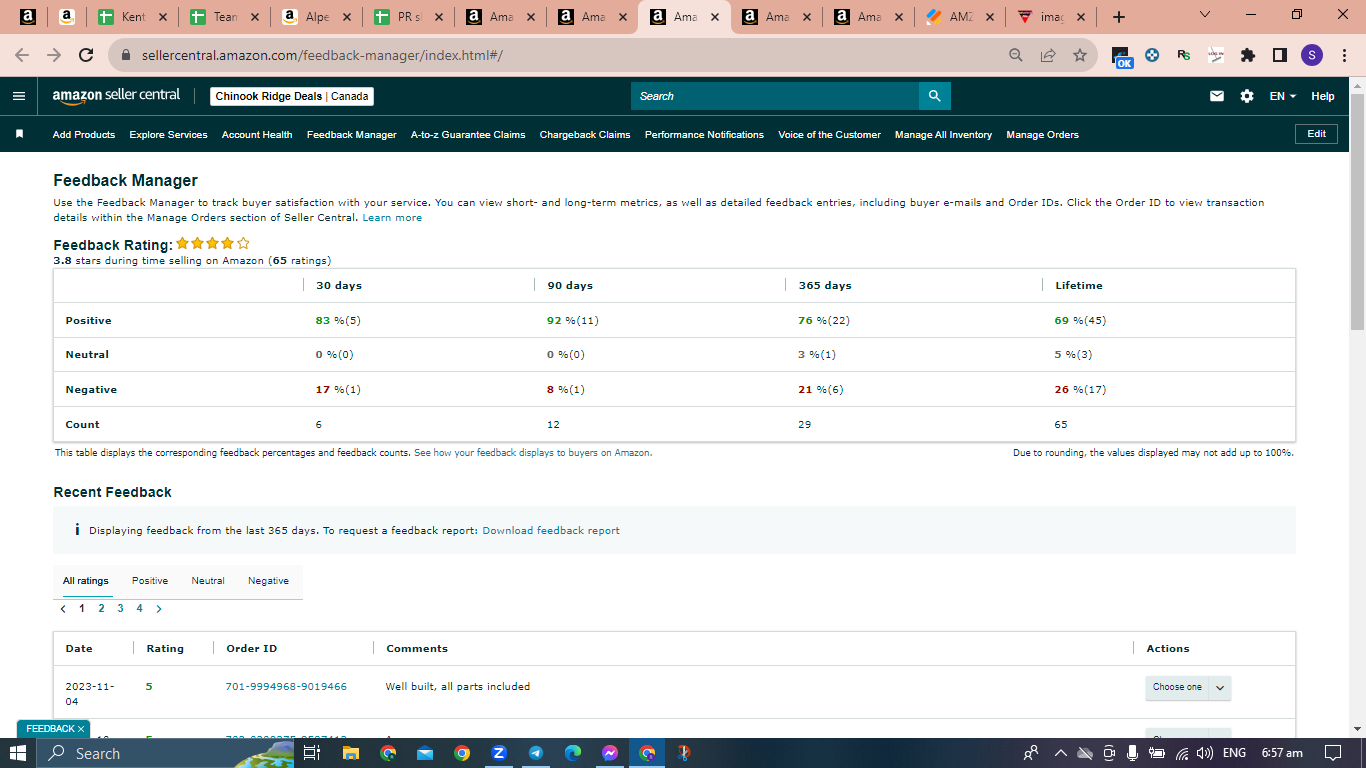Click the Windows taskbar Search box

165,753
